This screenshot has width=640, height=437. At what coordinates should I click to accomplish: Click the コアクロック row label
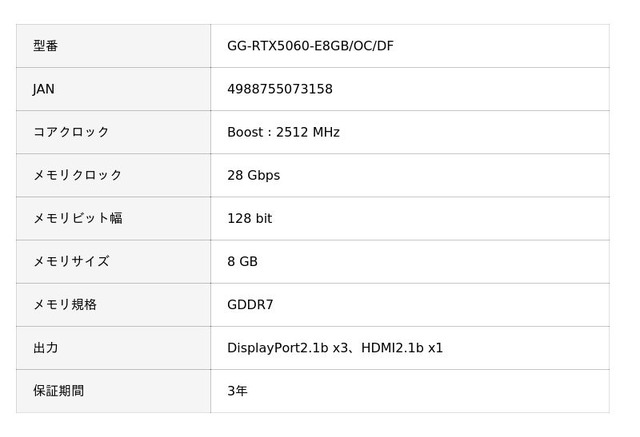coord(71,132)
